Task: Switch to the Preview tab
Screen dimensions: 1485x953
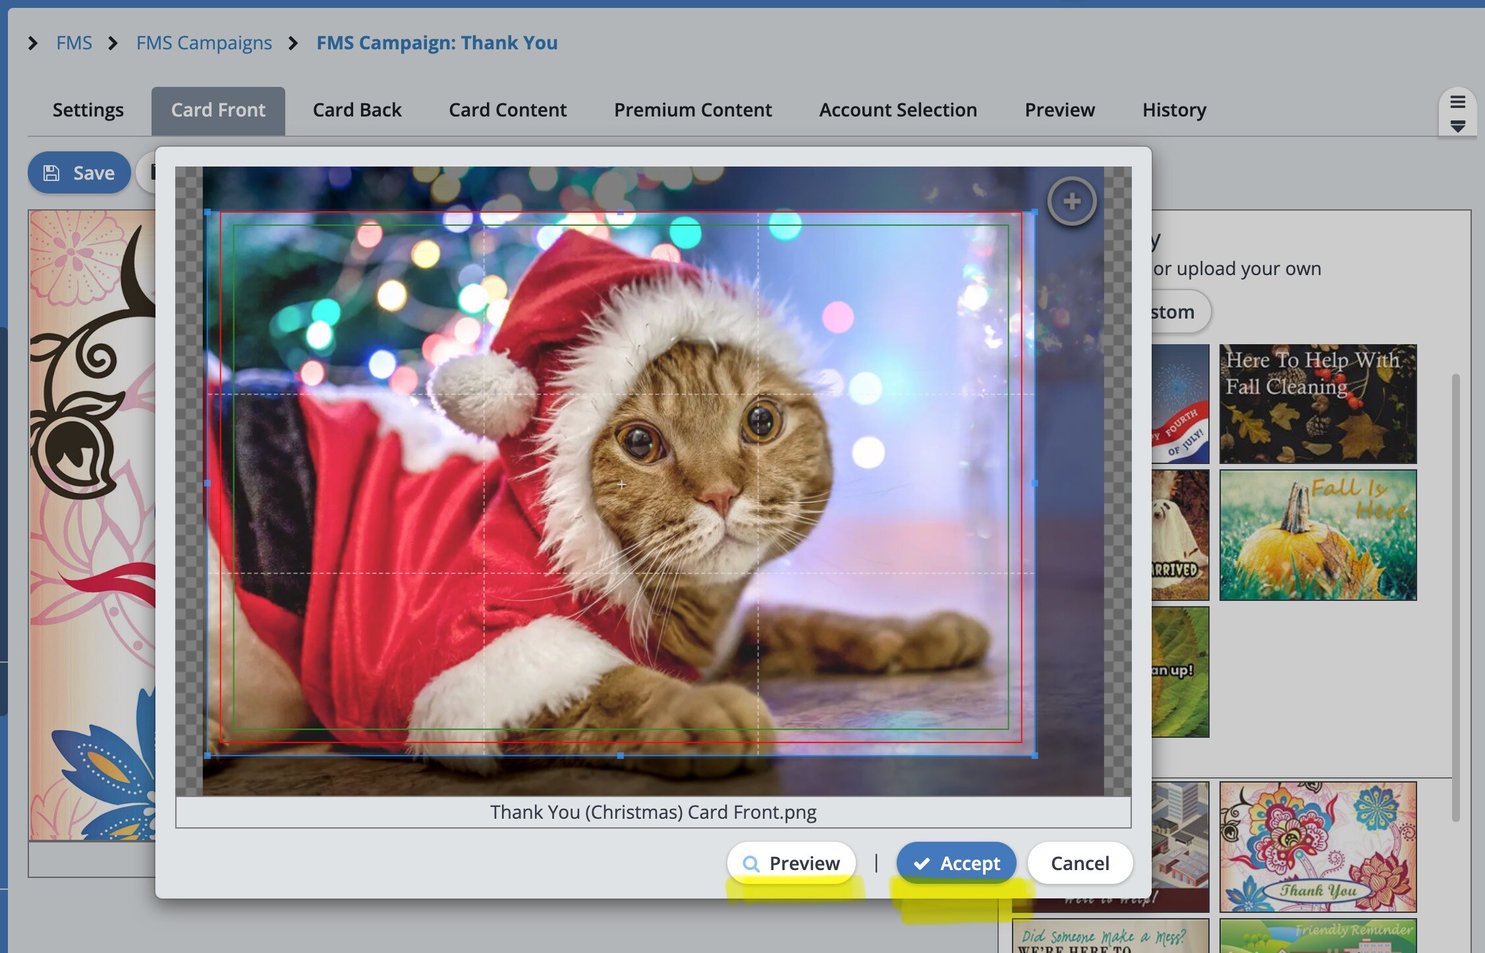Action: point(1060,110)
